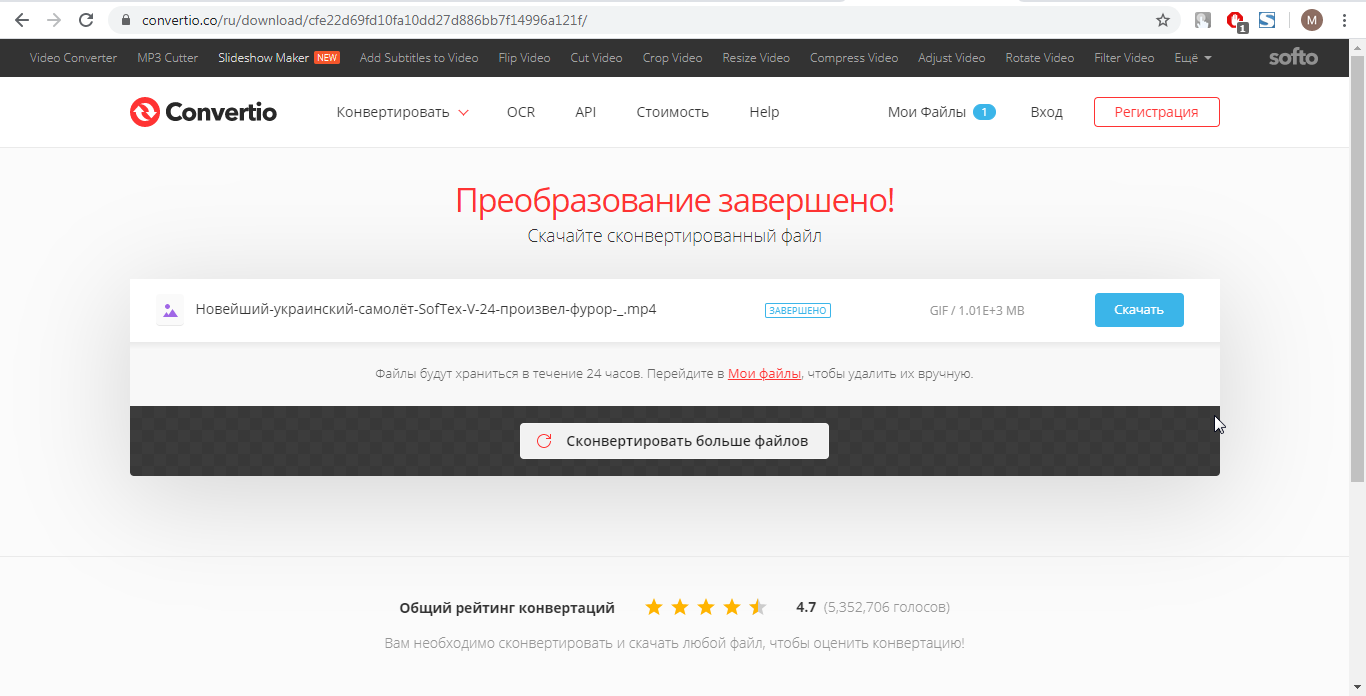
Task: Click the image file icon beside the filename
Action: [170, 311]
